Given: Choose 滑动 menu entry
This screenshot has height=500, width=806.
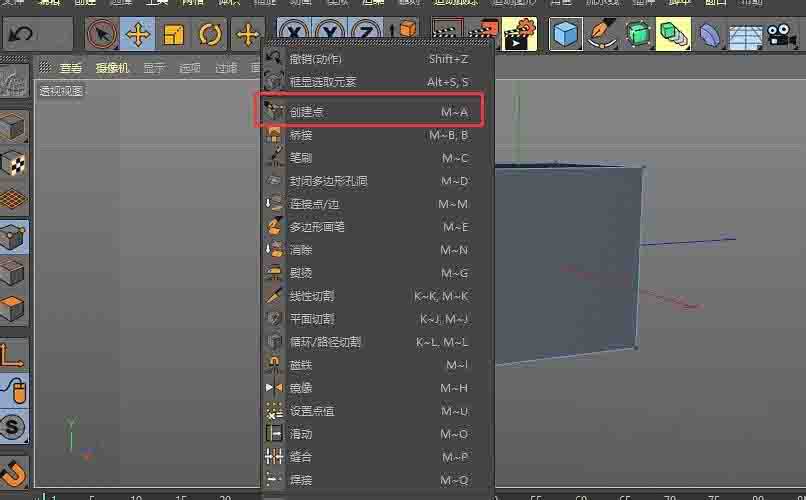Looking at the screenshot, I should pos(378,434).
